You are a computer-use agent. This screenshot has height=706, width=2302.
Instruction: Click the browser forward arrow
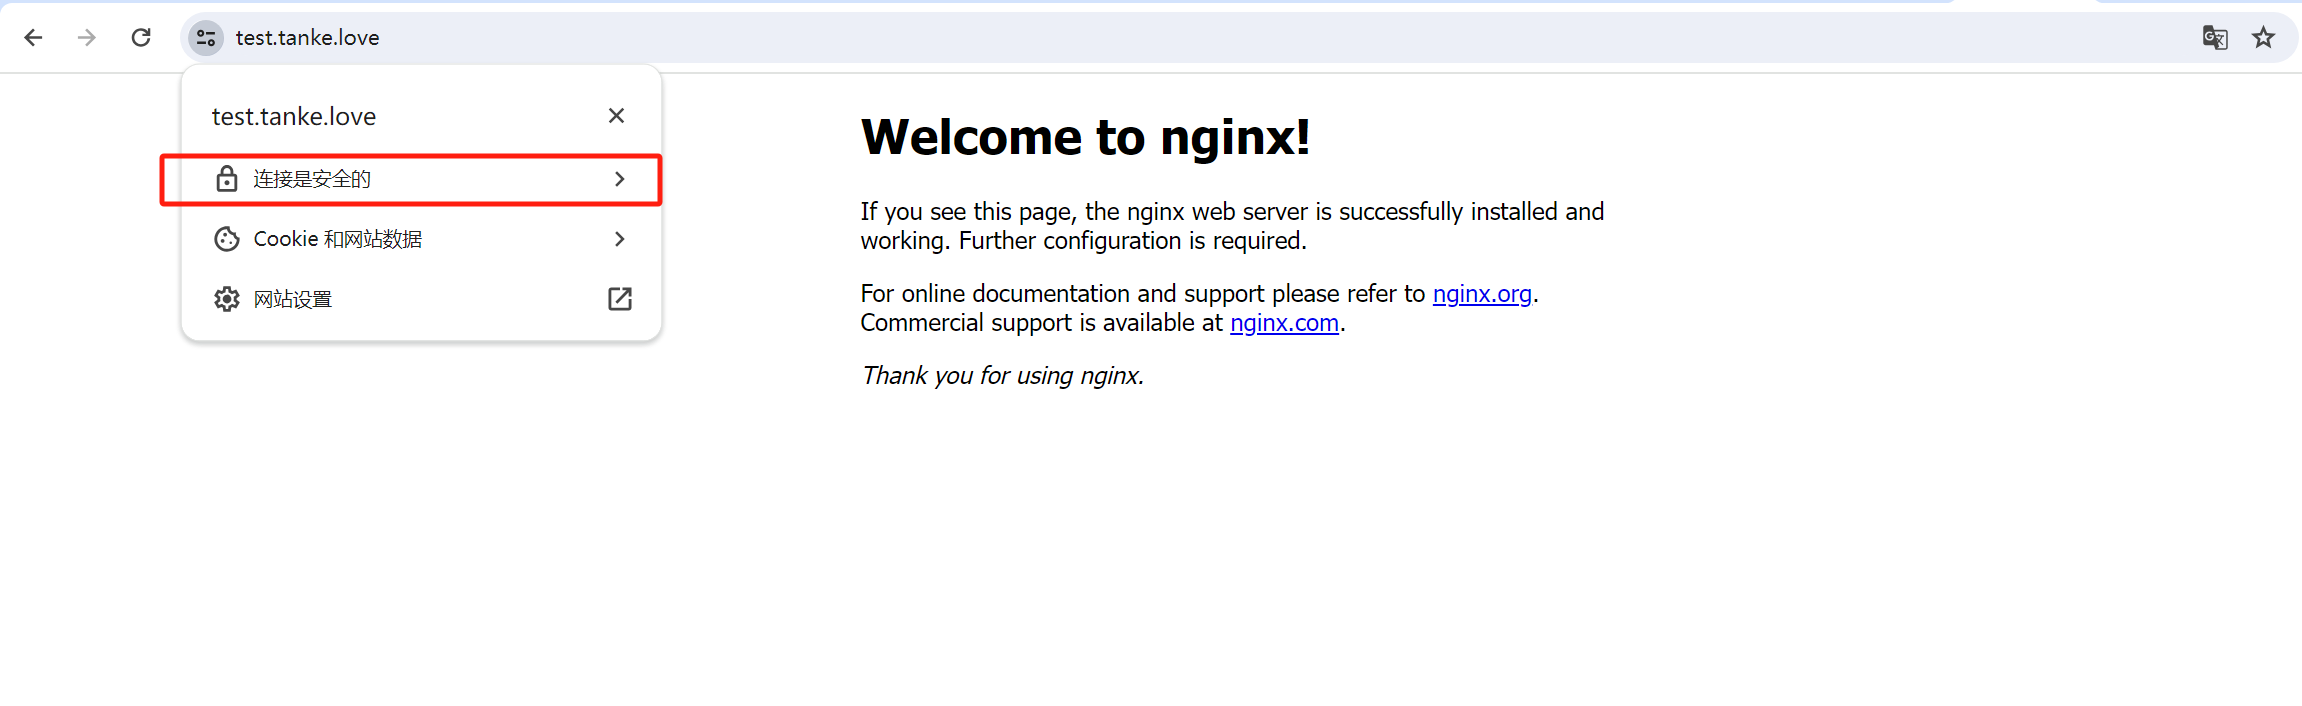click(x=87, y=38)
